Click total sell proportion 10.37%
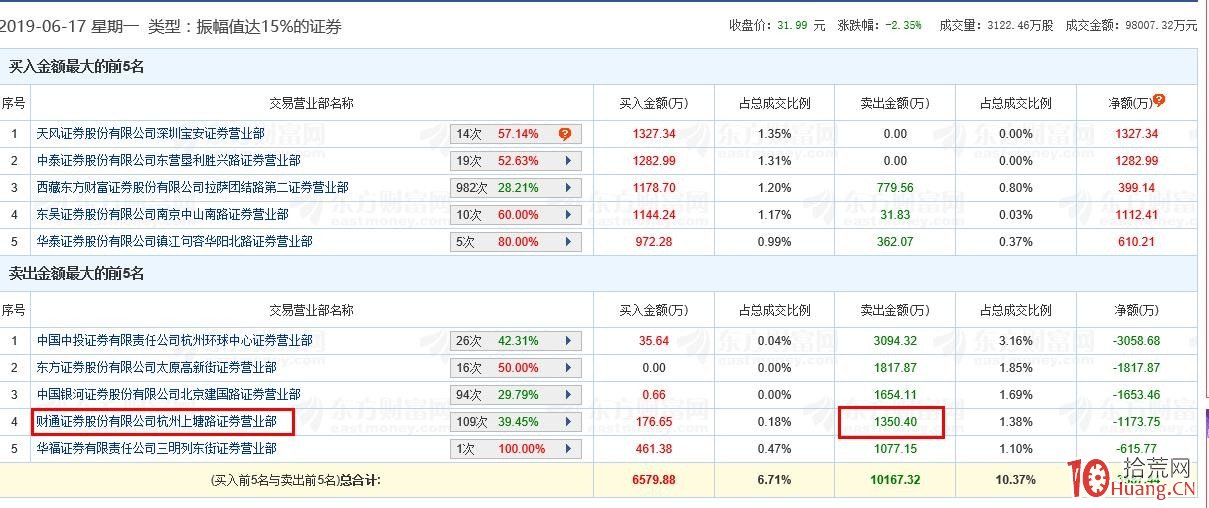Screen dimensions: 1209x508 point(1015,480)
